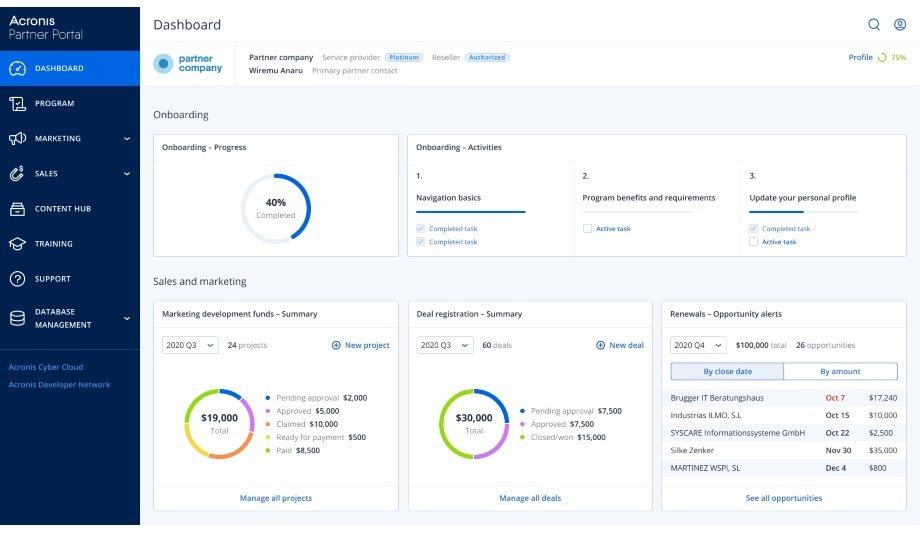Click the Program icon in sidebar

point(17,104)
